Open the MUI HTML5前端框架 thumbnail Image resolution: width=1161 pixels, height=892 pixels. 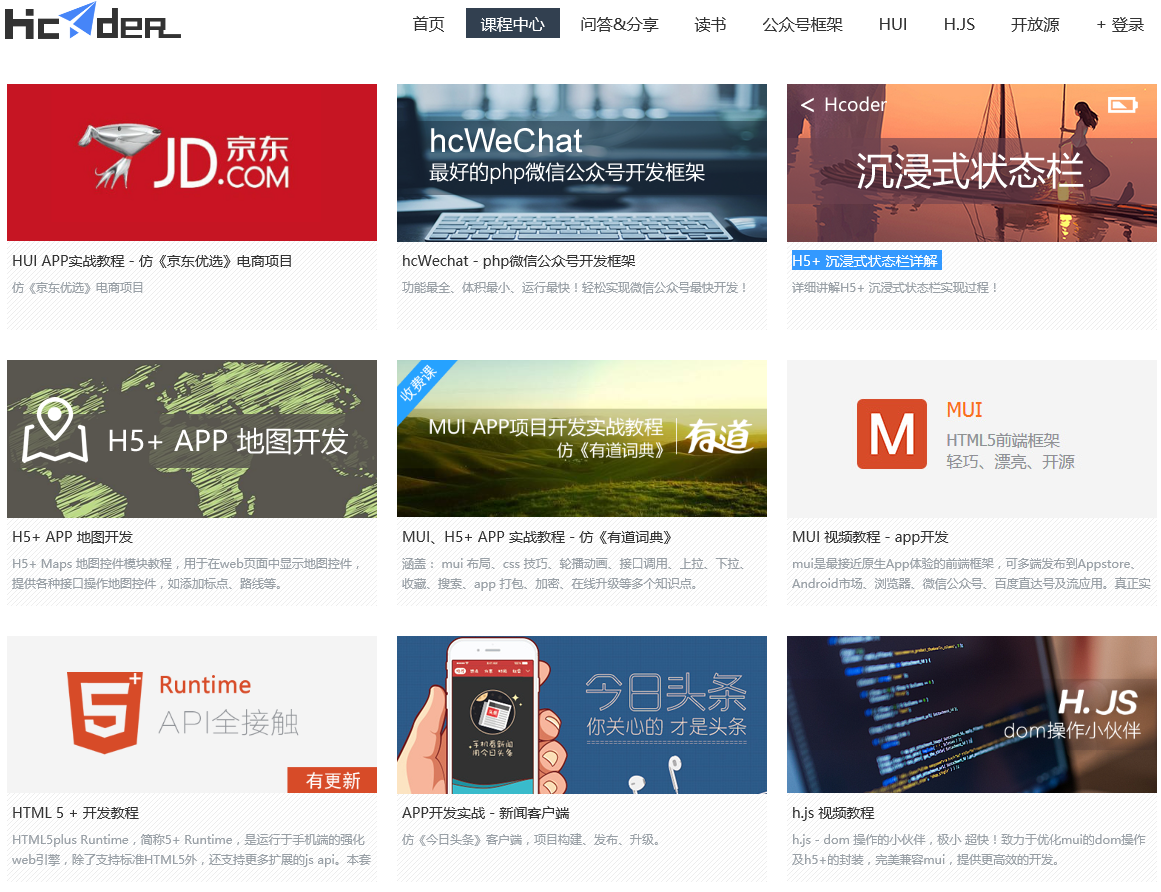[971, 438]
